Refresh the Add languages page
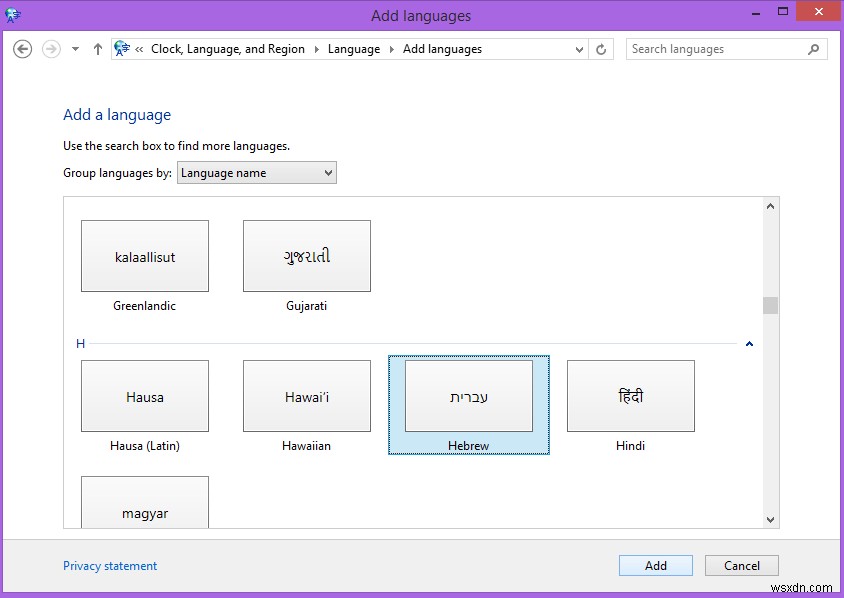Image resolution: width=844 pixels, height=598 pixels. [602, 48]
